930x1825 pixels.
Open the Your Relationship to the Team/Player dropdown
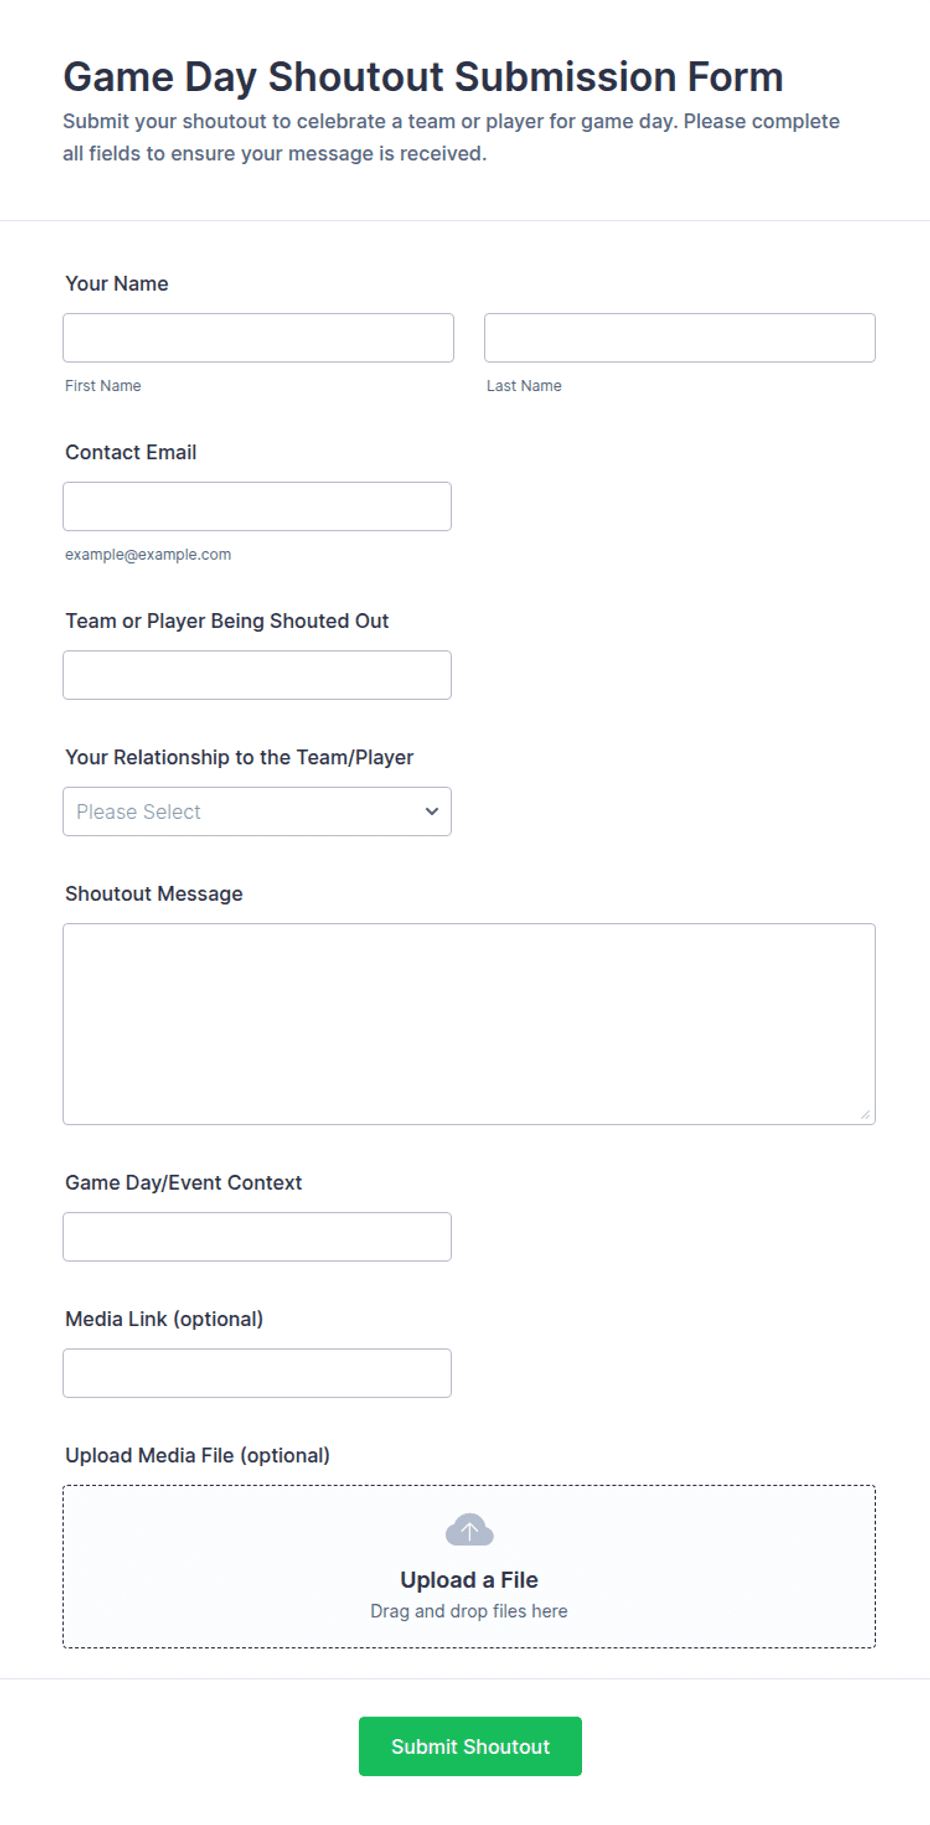[x=257, y=811]
